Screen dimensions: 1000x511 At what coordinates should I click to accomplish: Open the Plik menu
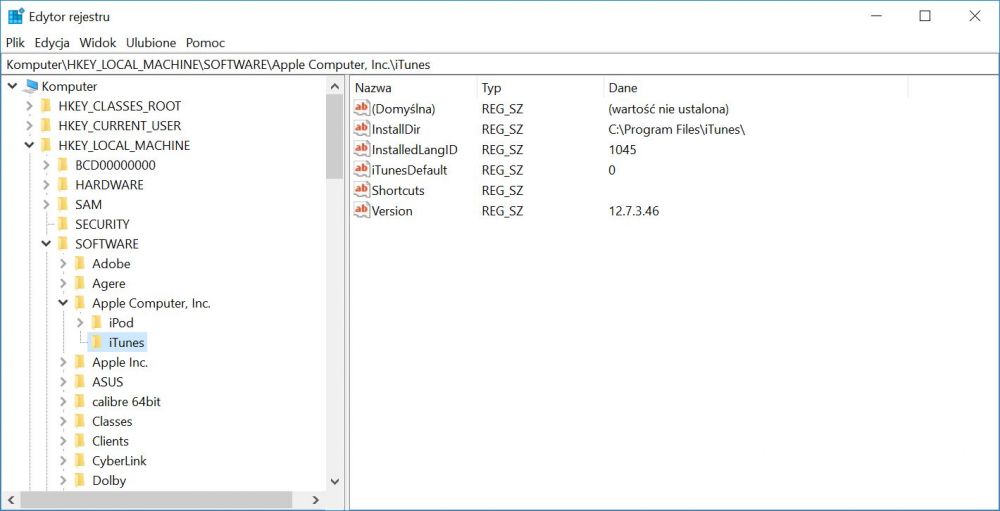[x=15, y=43]
